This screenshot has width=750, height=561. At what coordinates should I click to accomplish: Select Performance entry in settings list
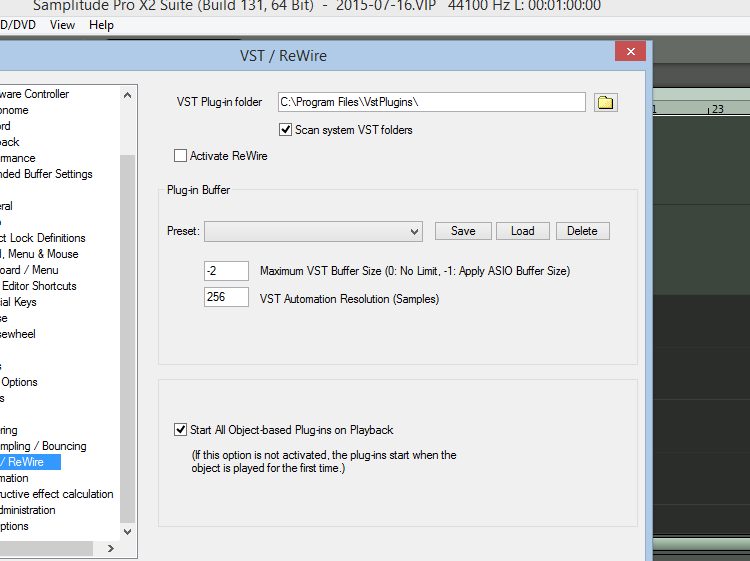click(18, 158)
